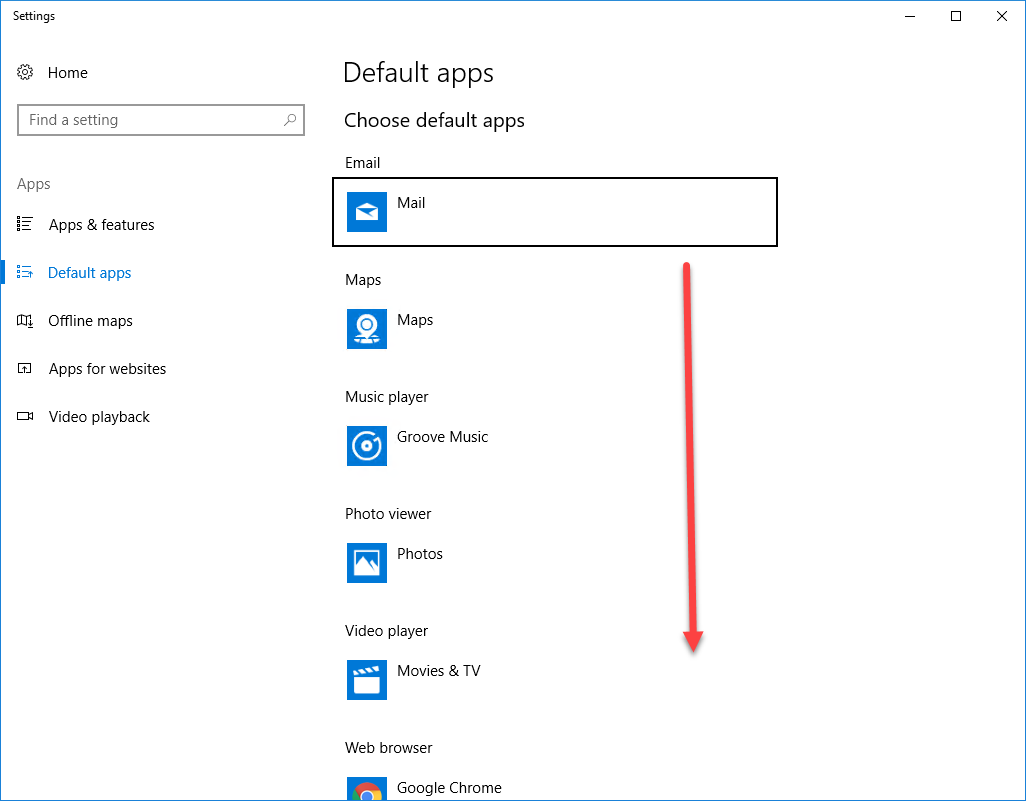Click the Home gear icon in sidebar
The width and height of the screenshot is (1026, 801).
[x=24, y=72]
